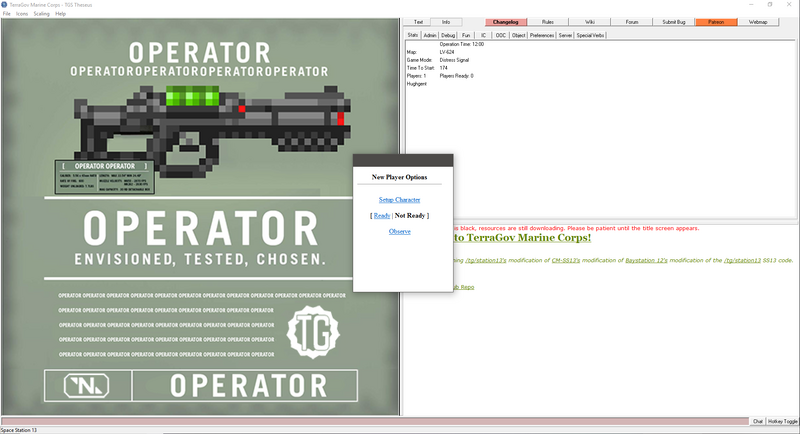Open the File menu

[x=7, y=14]
